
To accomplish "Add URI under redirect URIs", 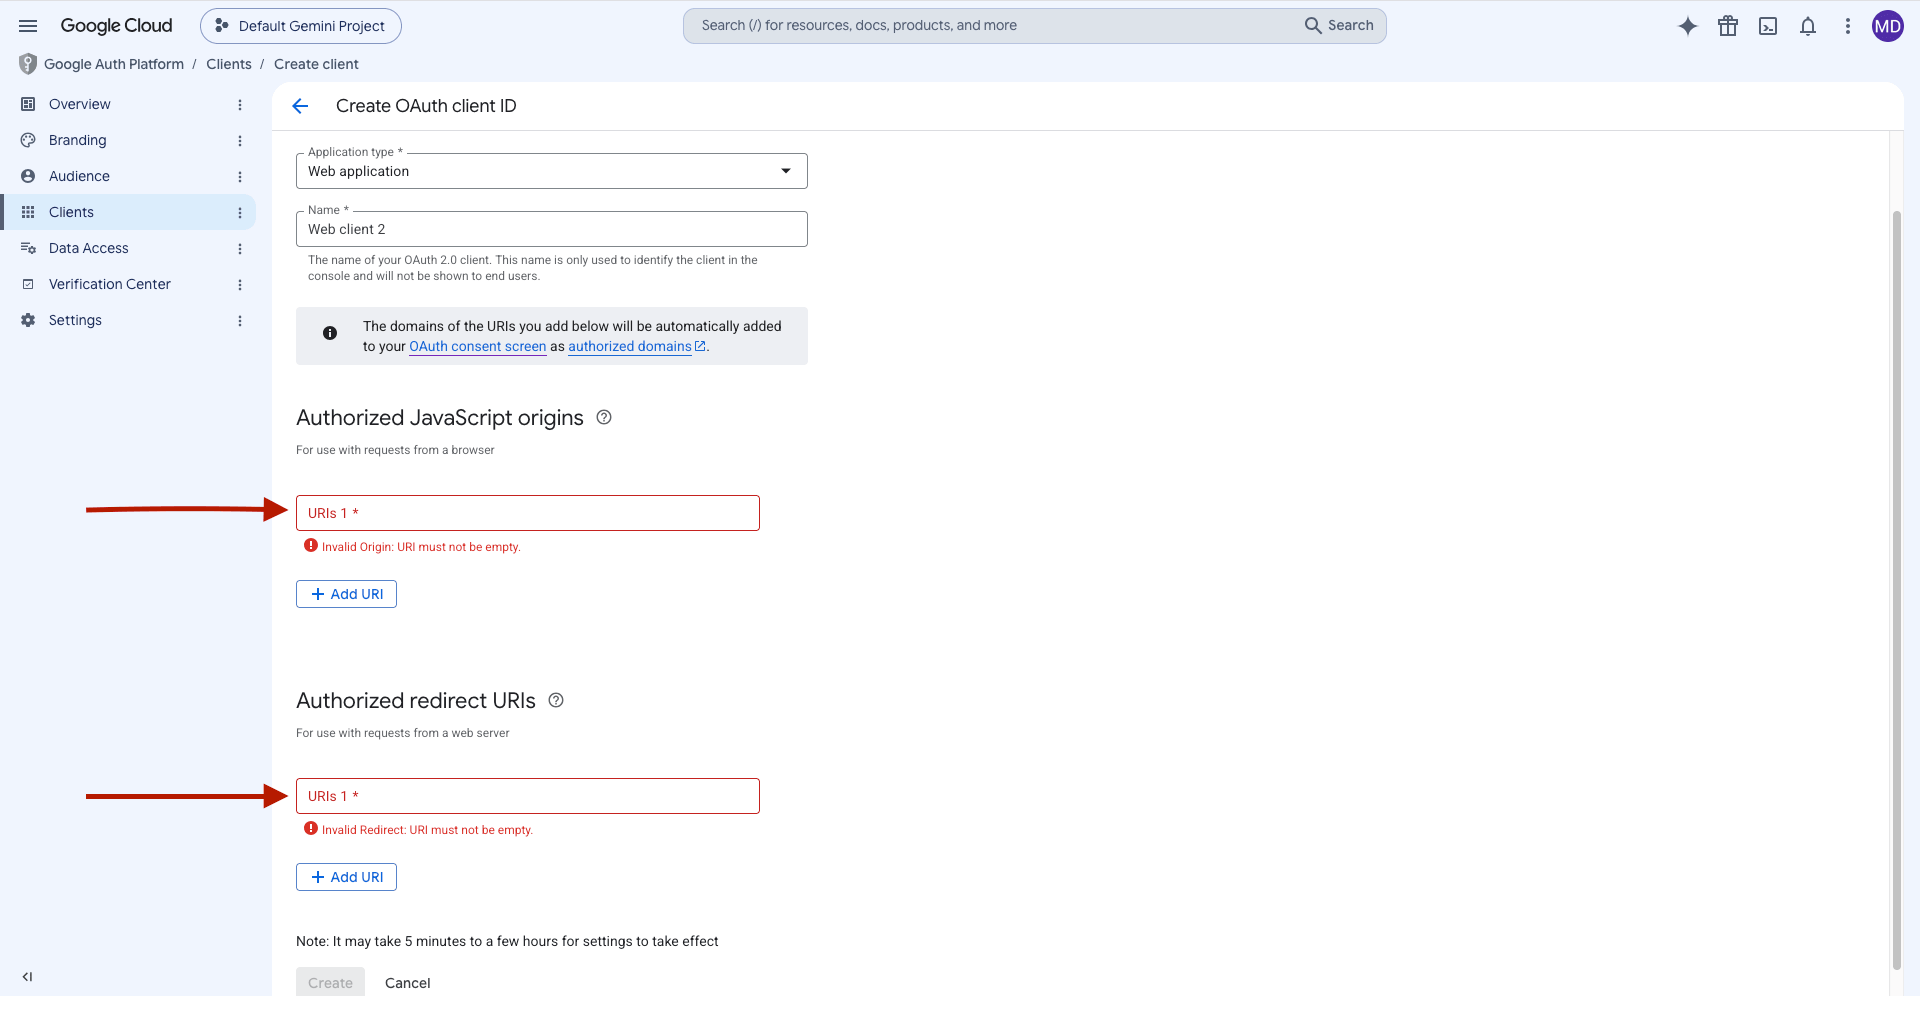I will click(x=346, y=877).
